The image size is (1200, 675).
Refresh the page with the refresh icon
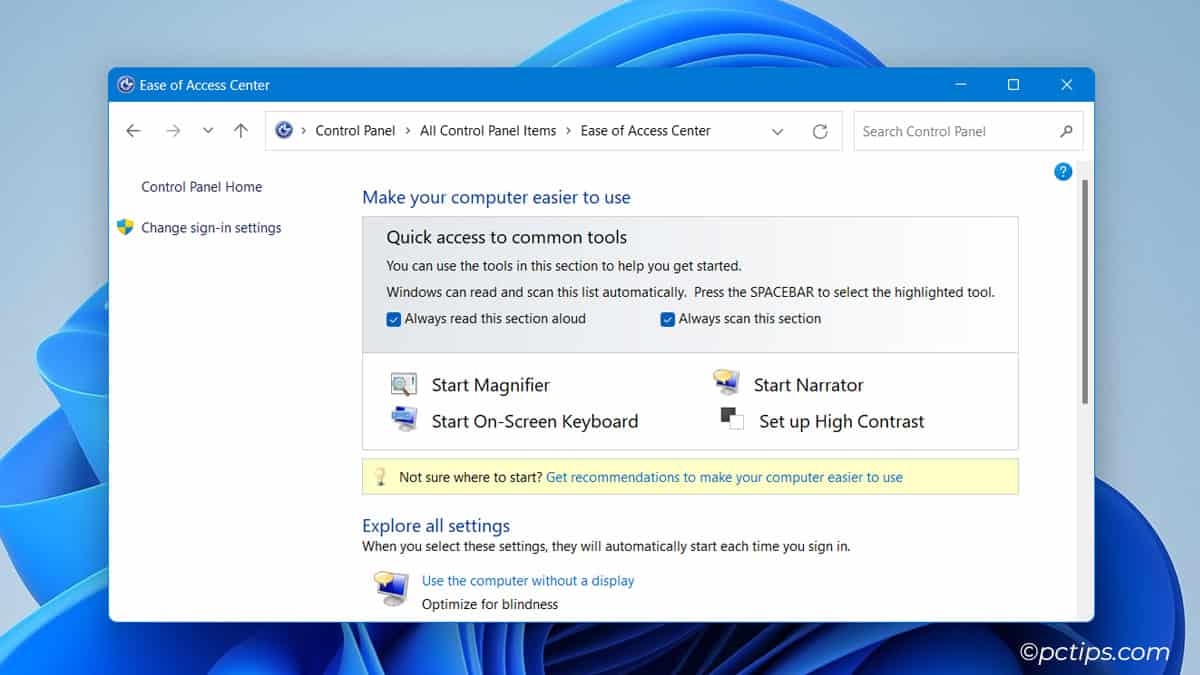tap(820, 130)
